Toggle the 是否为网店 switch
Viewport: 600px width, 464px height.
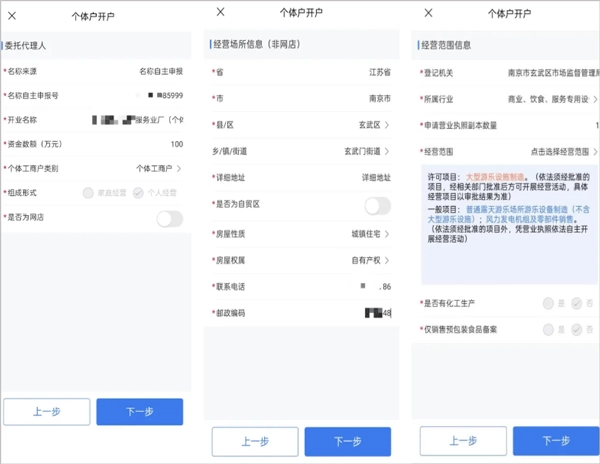tap(169, 217)
